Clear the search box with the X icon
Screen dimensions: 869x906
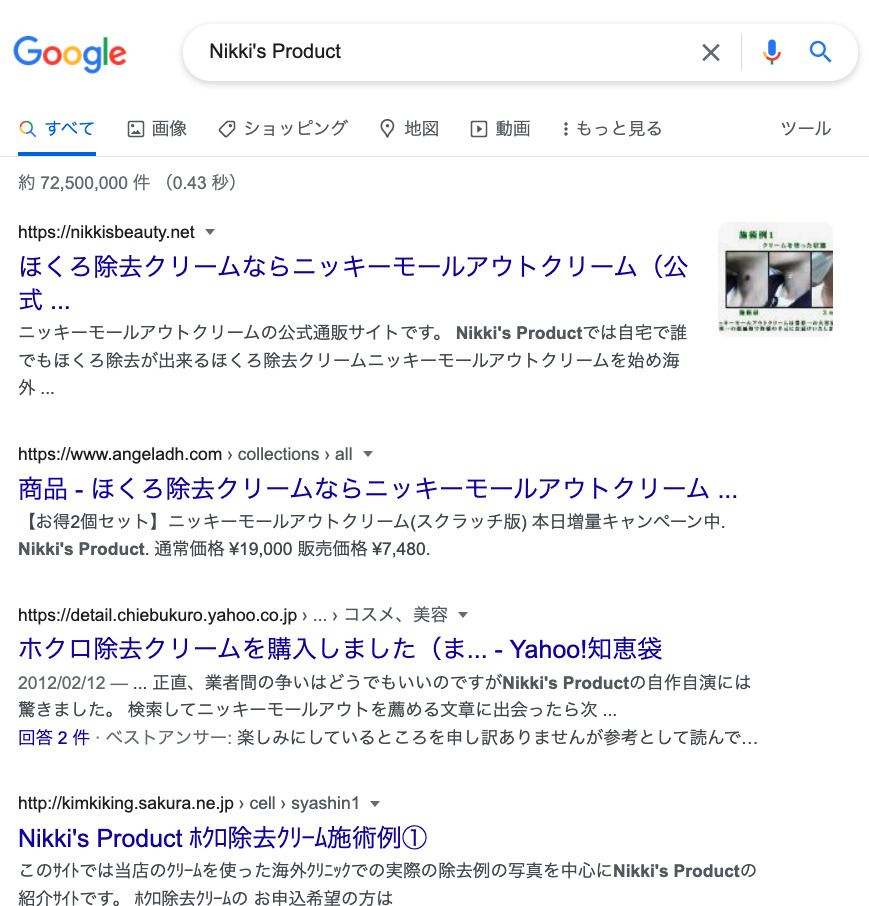click(x=711, y=53)
